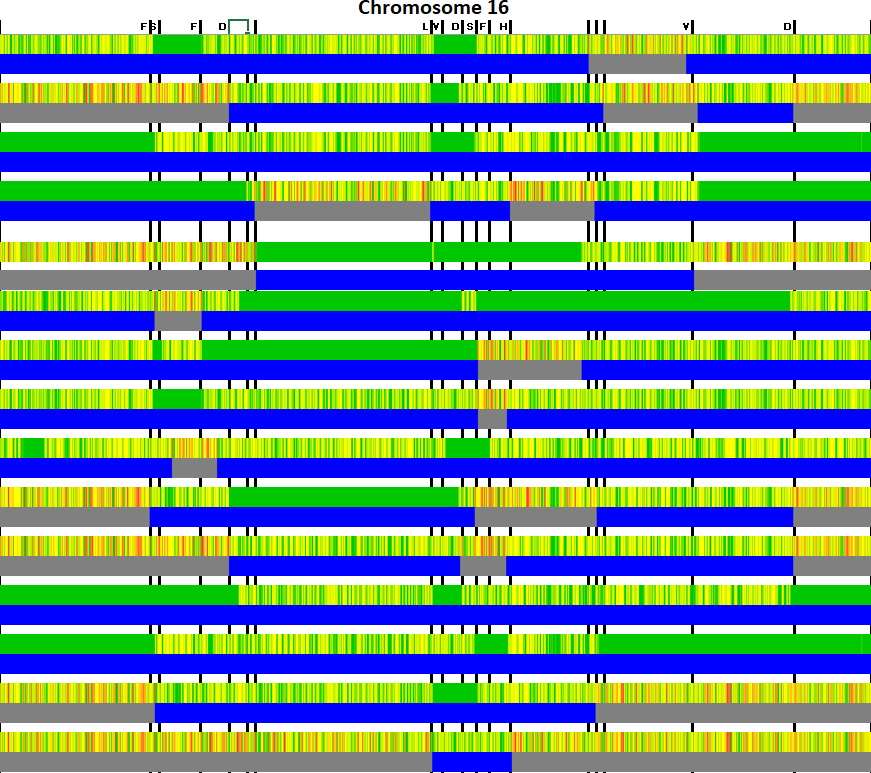Click the H marker label
This screenshot has width=871, height=773.
(503, 26)
